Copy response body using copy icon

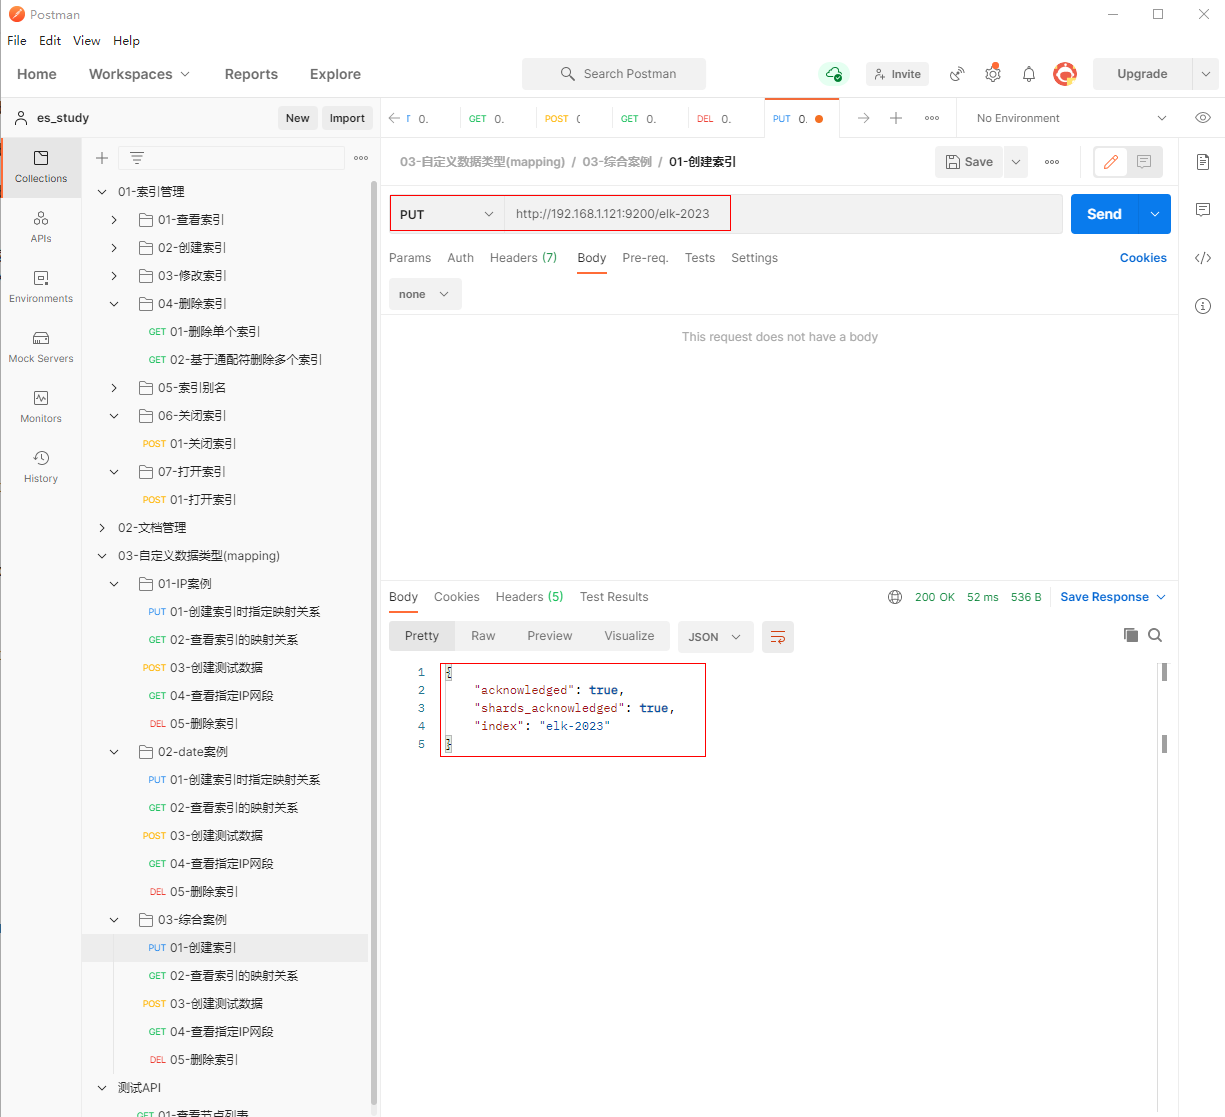[1131, 635]
